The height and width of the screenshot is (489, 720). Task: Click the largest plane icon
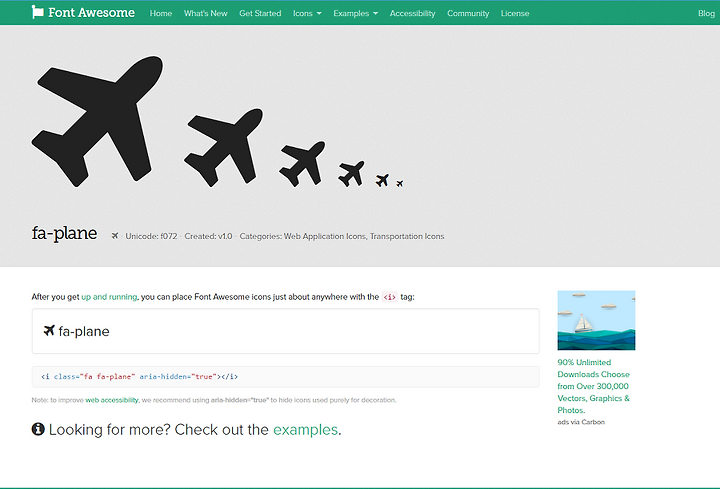[x=97, y=121]
